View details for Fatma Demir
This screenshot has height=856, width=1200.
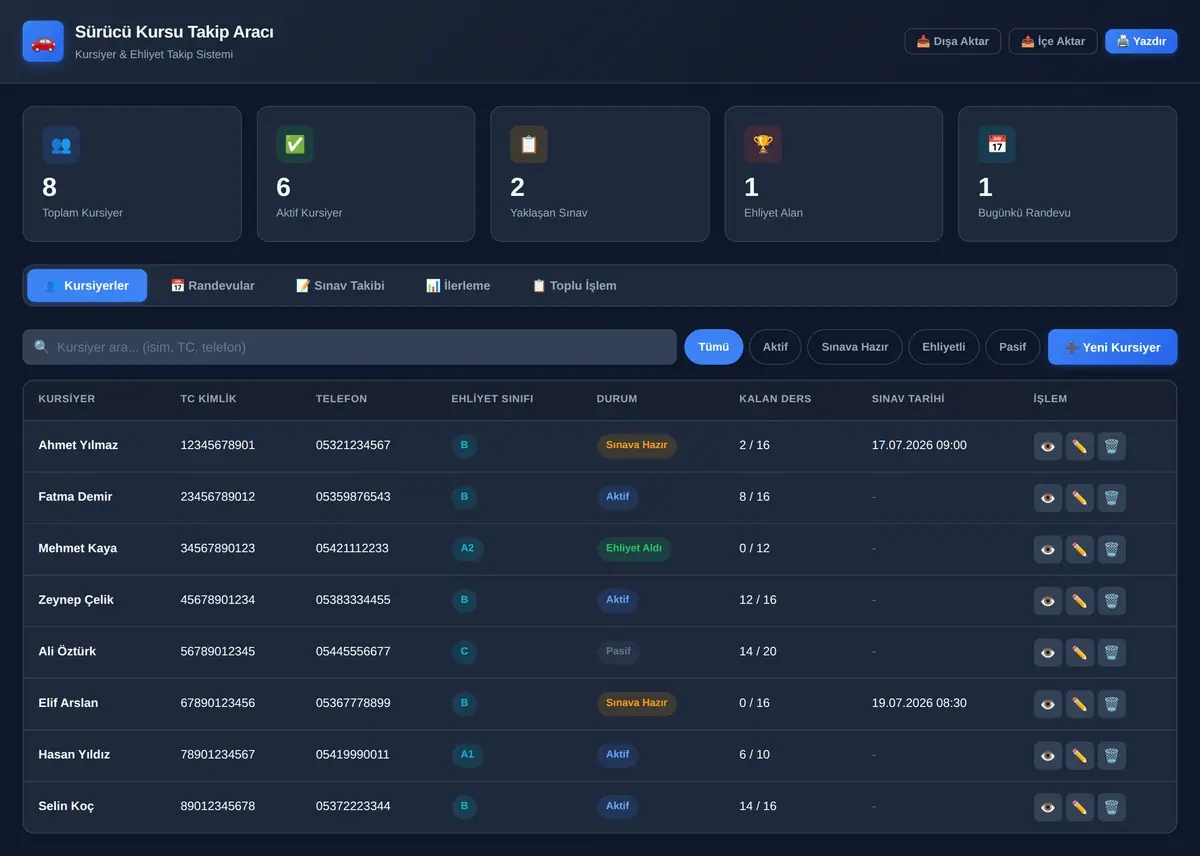pyautogui.click(x=1048, y=498)
